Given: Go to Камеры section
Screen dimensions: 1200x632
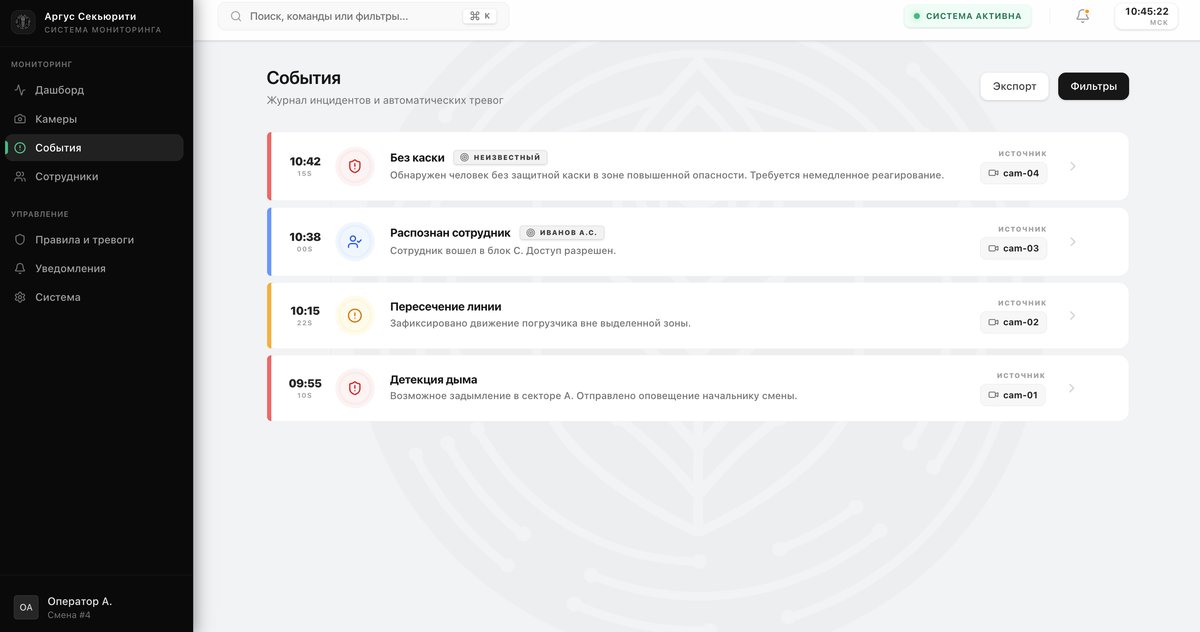Looking at the screenshot, I should pyautogui.click(x=56, y=119).
